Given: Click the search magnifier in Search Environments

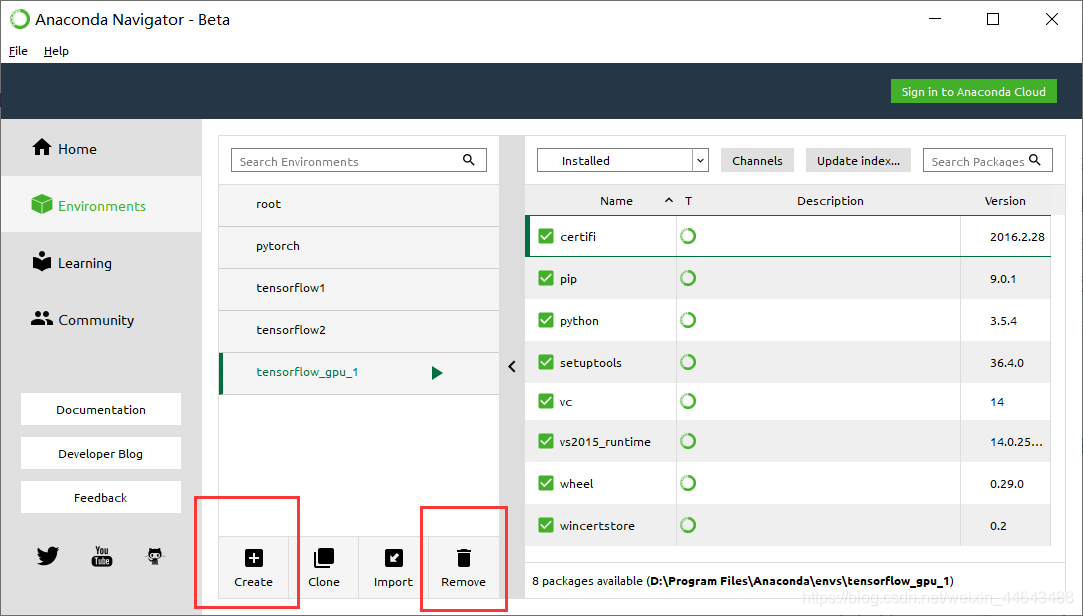Looking at the screenshot, I should tap(468, 160).
